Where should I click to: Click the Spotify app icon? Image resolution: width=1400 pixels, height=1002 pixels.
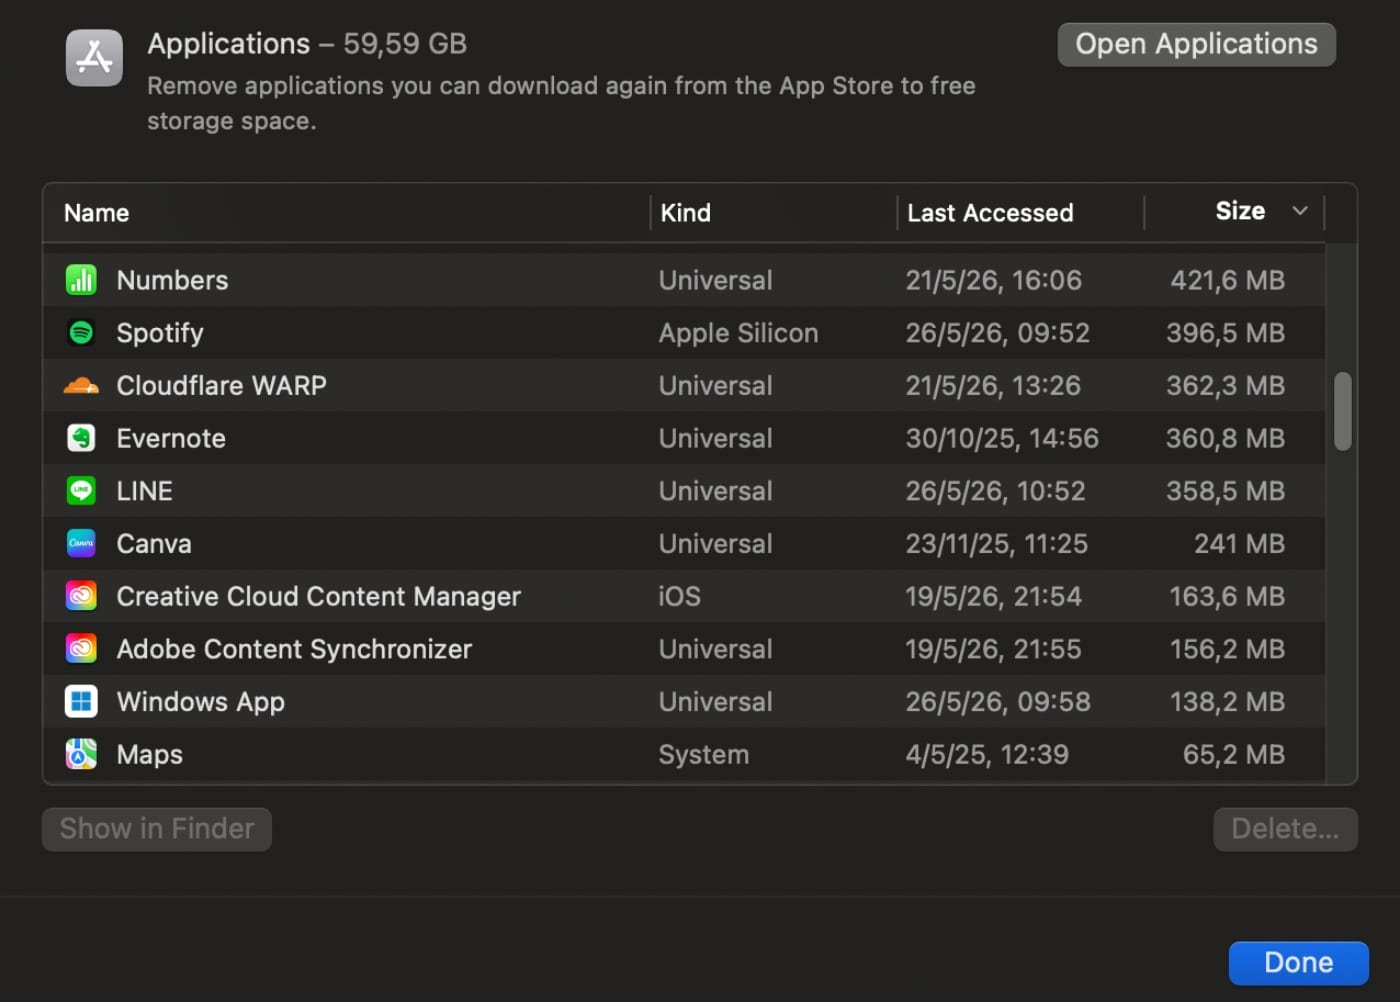point(81,333)
